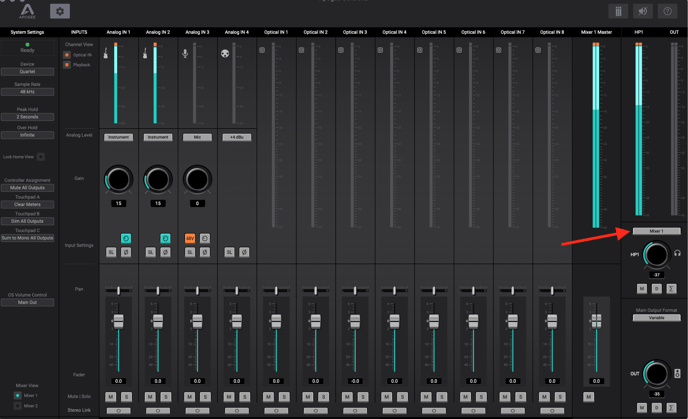The image size is (688, 419).
Task: Click the guitar icon on Analog IN 1
Action: point(106,54)
